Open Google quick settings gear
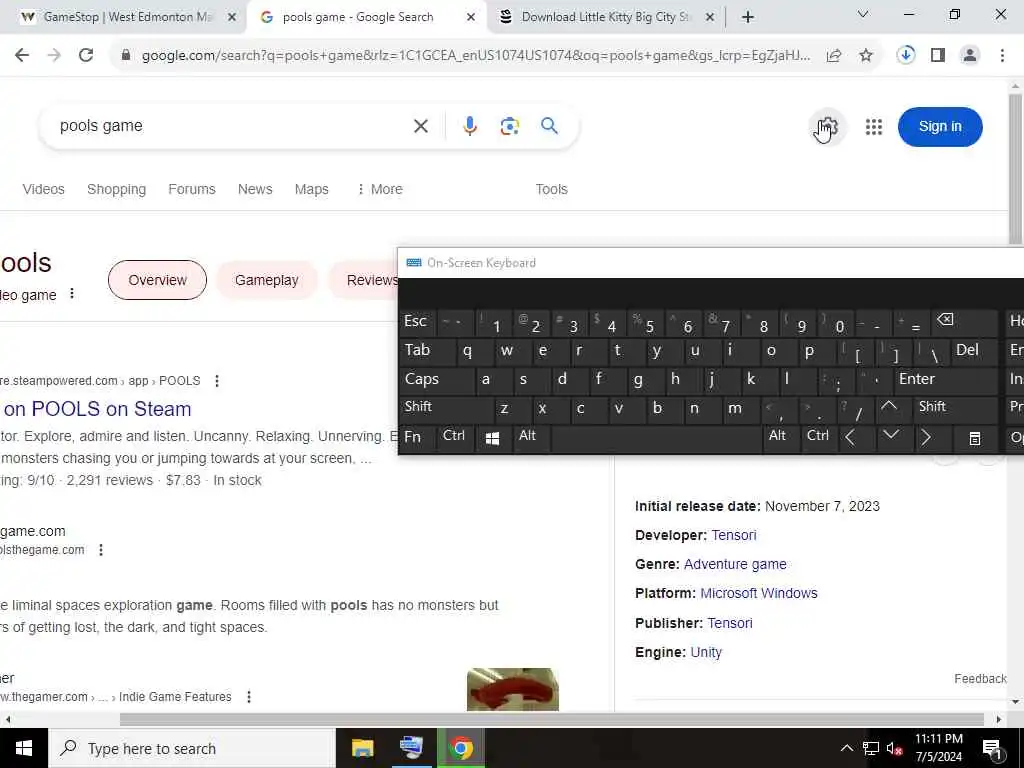Screen dimensions: 1024x768 (827, 127)
